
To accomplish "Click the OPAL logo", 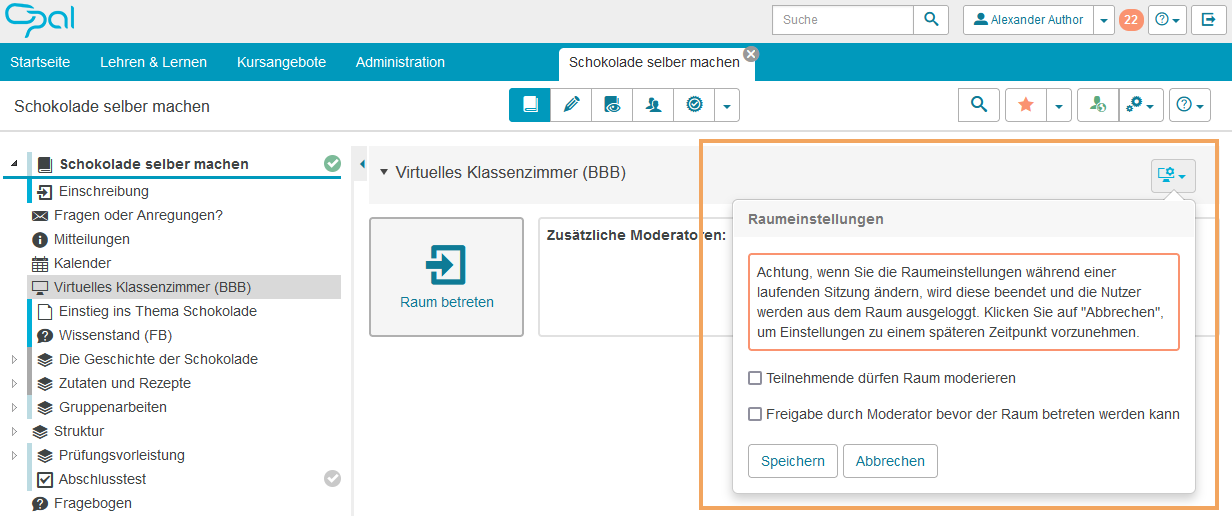I will [x=40, y=20].
